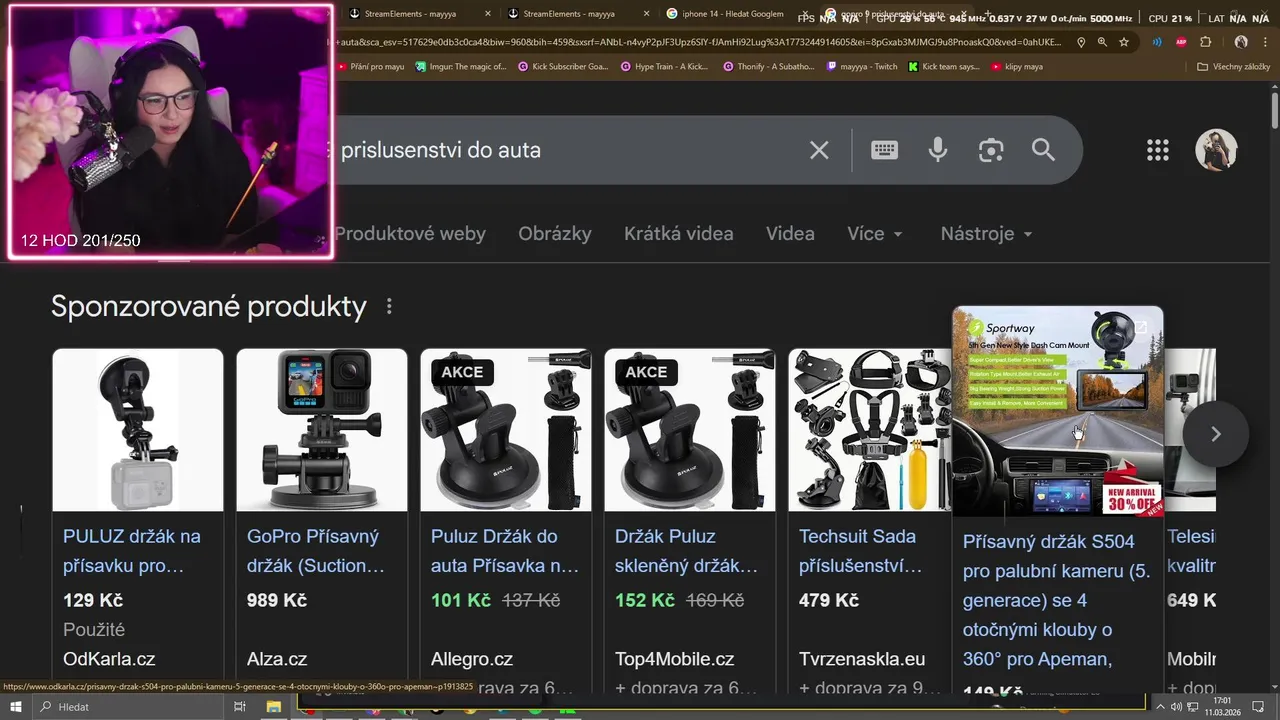Click the GoPro 989 Kč product image
1280x720 pixels.
322,430
